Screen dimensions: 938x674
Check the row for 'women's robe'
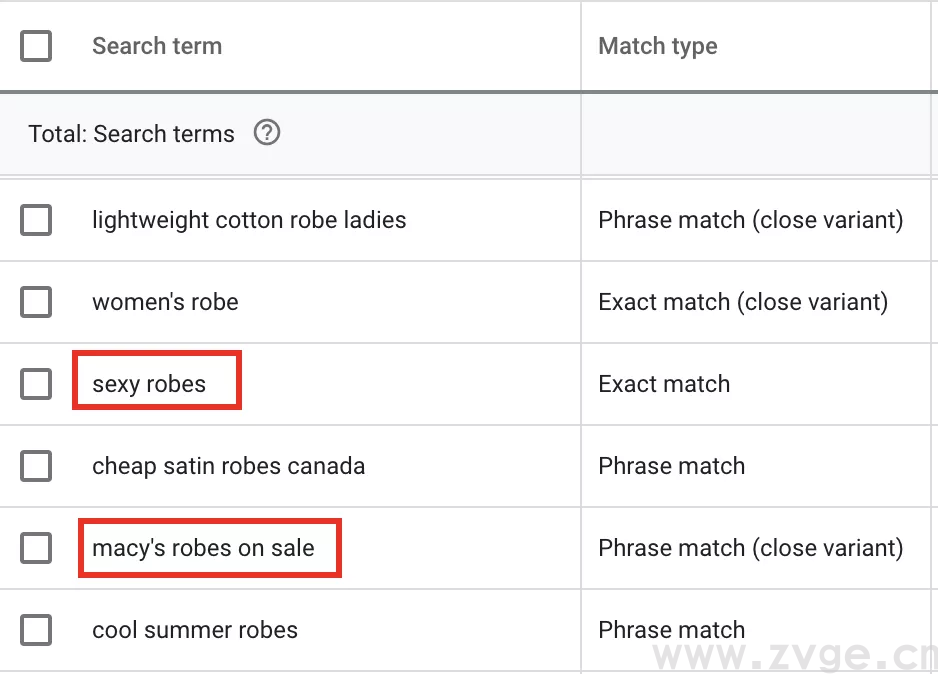[36, 302]
